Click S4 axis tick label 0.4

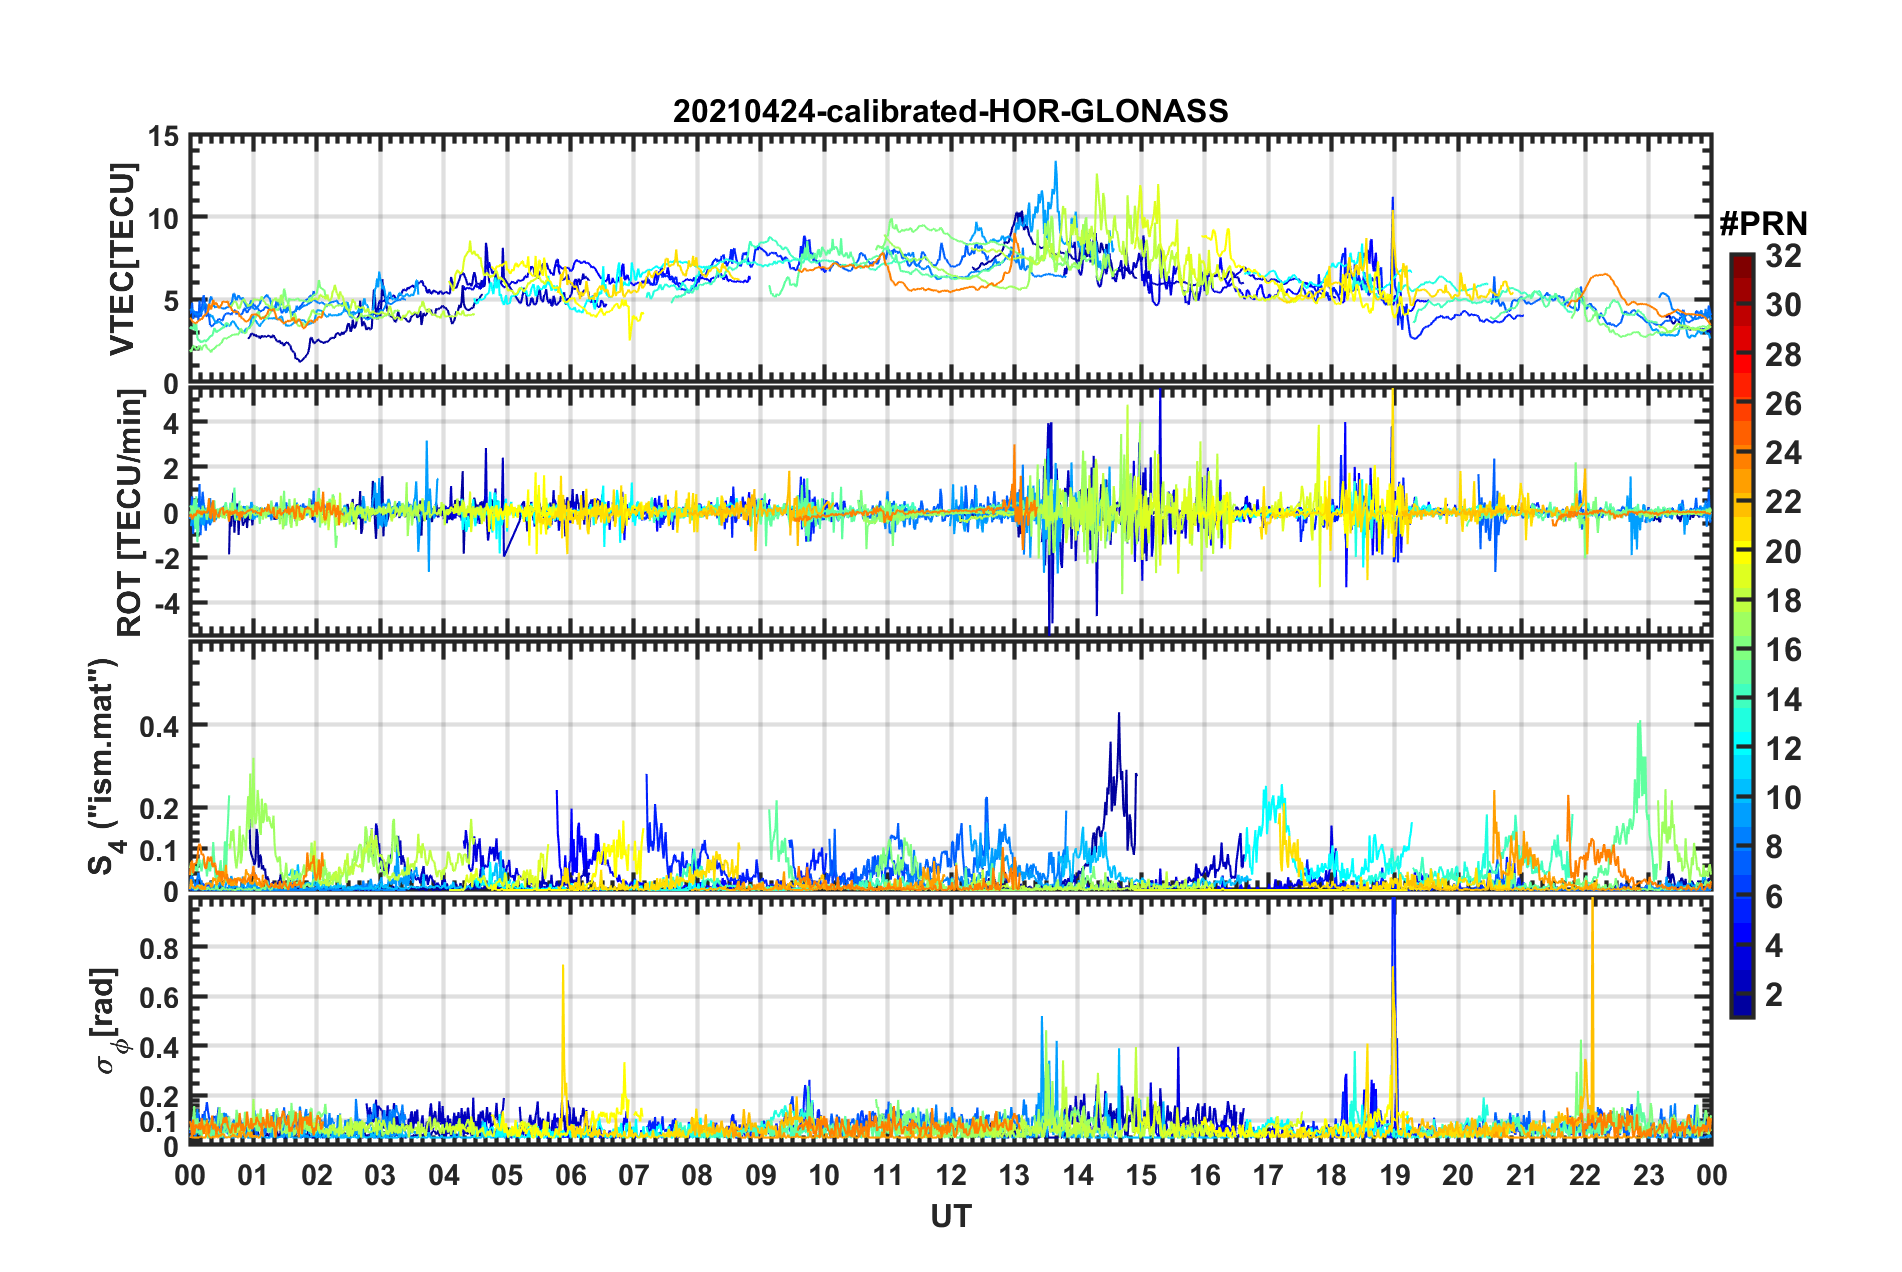pyautogui.click(x=160, y=727)
